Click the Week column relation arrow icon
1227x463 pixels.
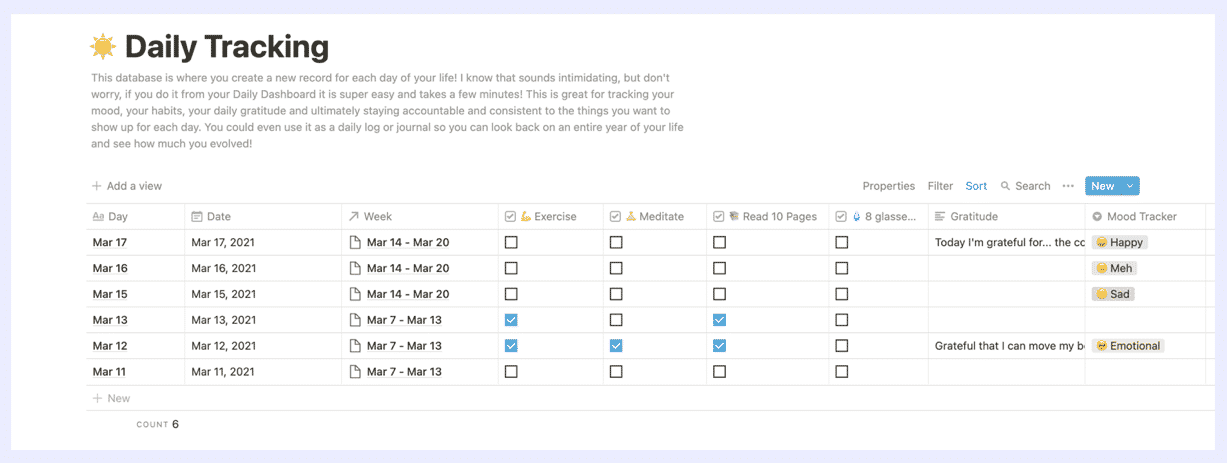(354, 216)
